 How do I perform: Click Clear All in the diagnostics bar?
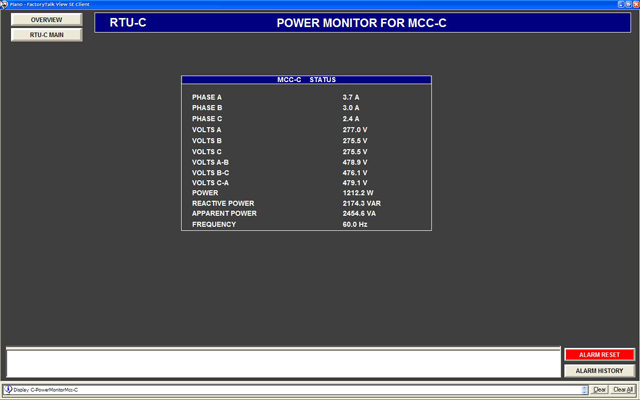coord(622,389)
